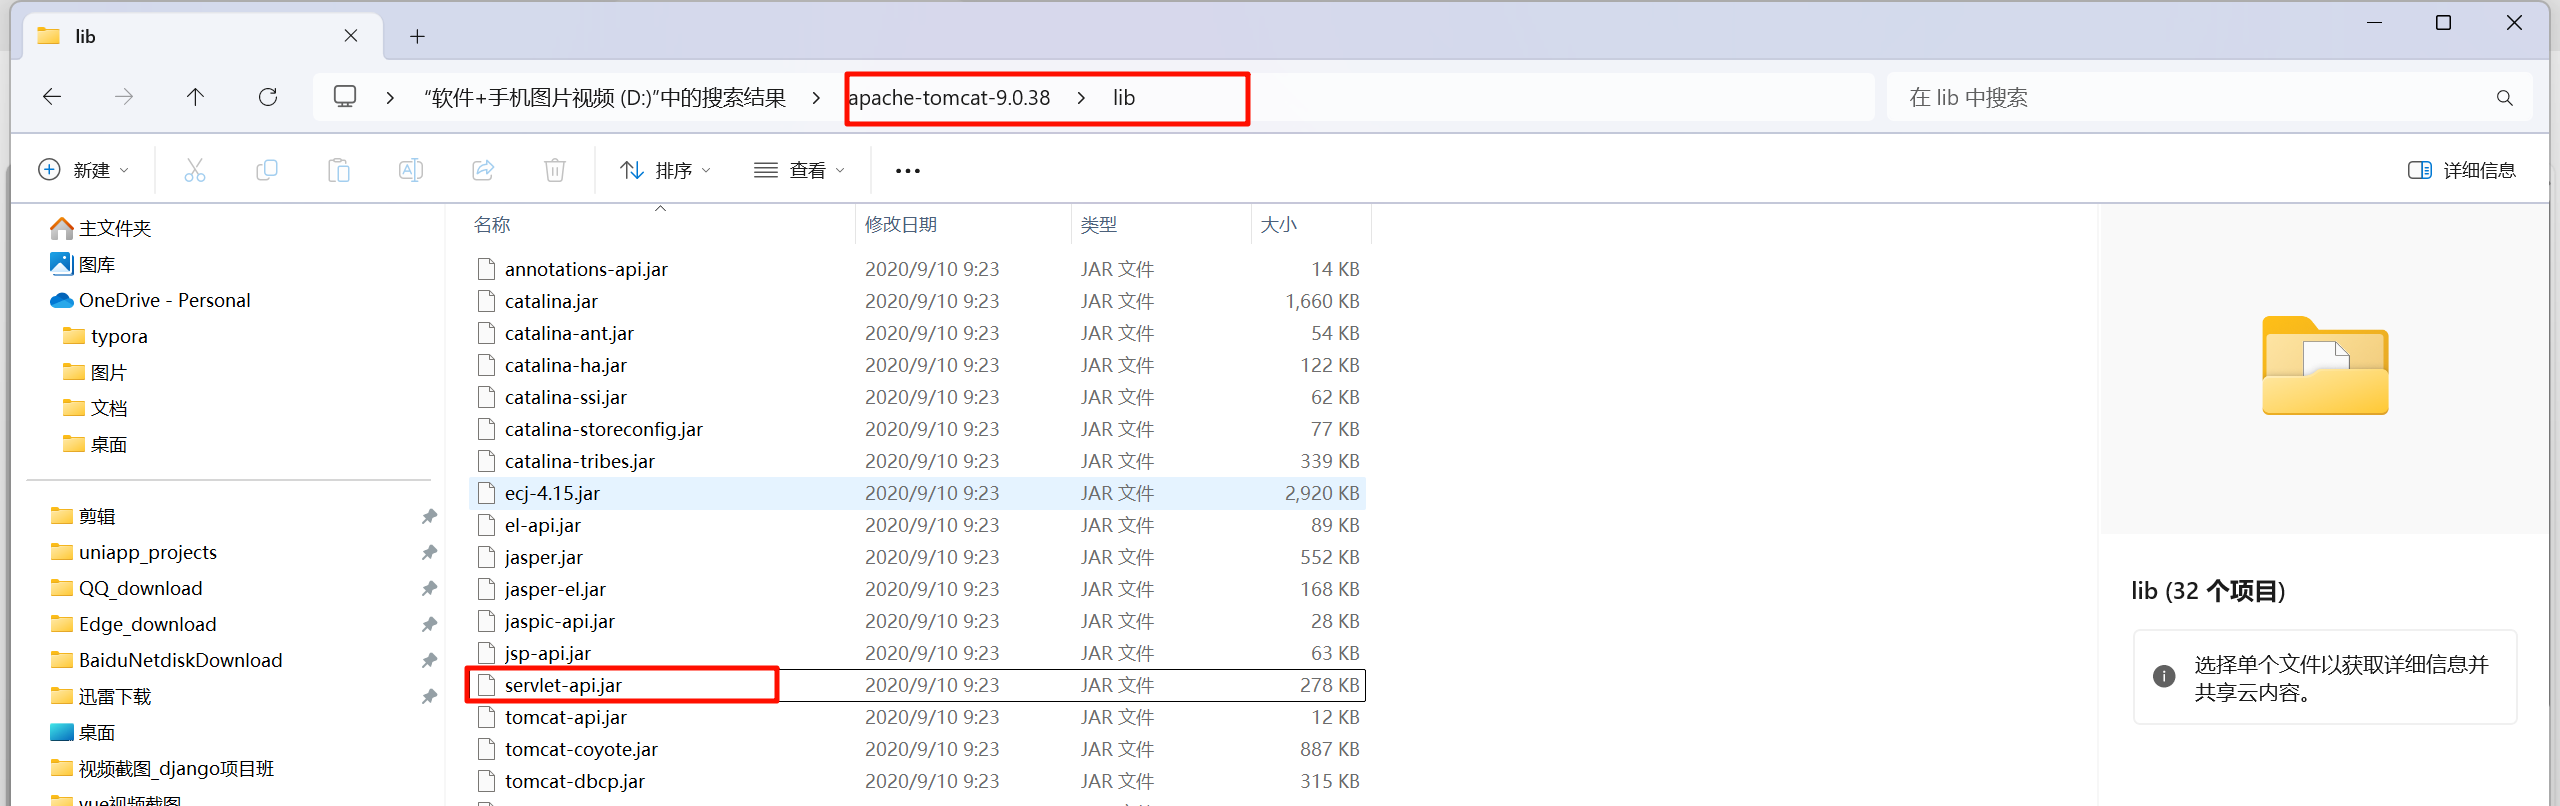
Task: Select catalina.jar file
Action: (918, 301)
